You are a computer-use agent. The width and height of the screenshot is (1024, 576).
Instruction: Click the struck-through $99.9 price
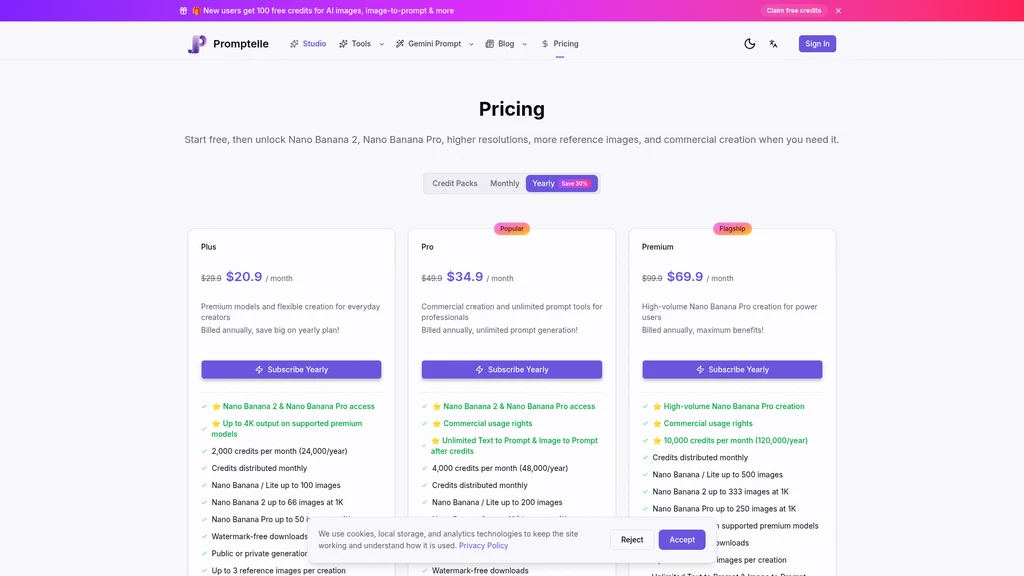click(652, 278)
